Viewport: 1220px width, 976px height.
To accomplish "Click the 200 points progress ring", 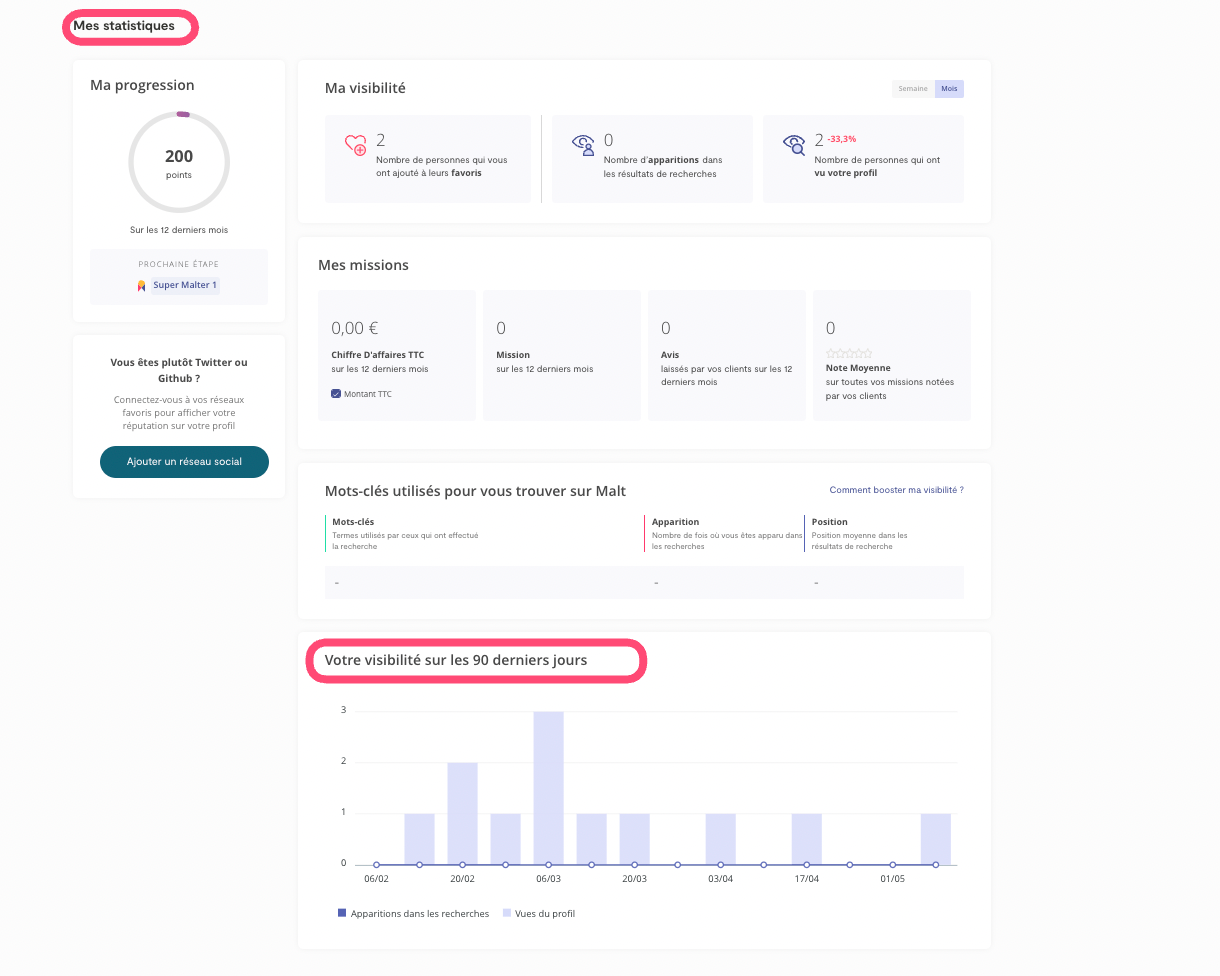I will pyautogui.click(x=179, y=162).
